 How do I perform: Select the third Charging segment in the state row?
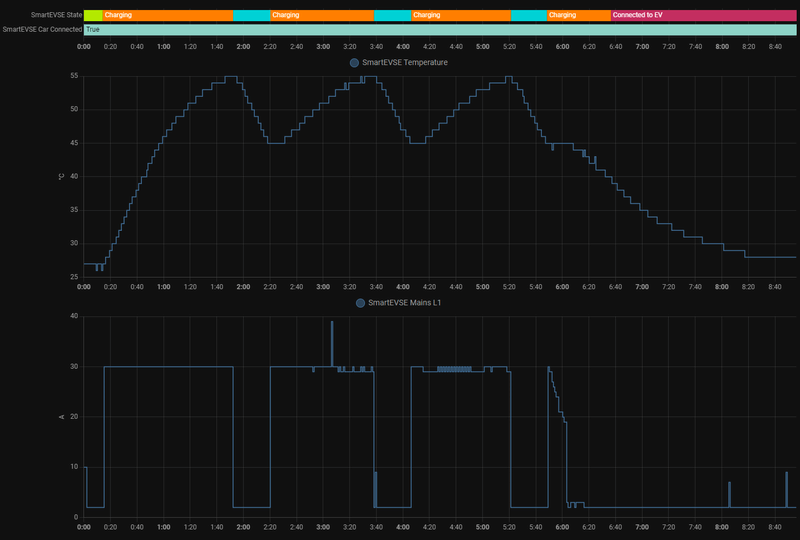click(x=461, y=15)
